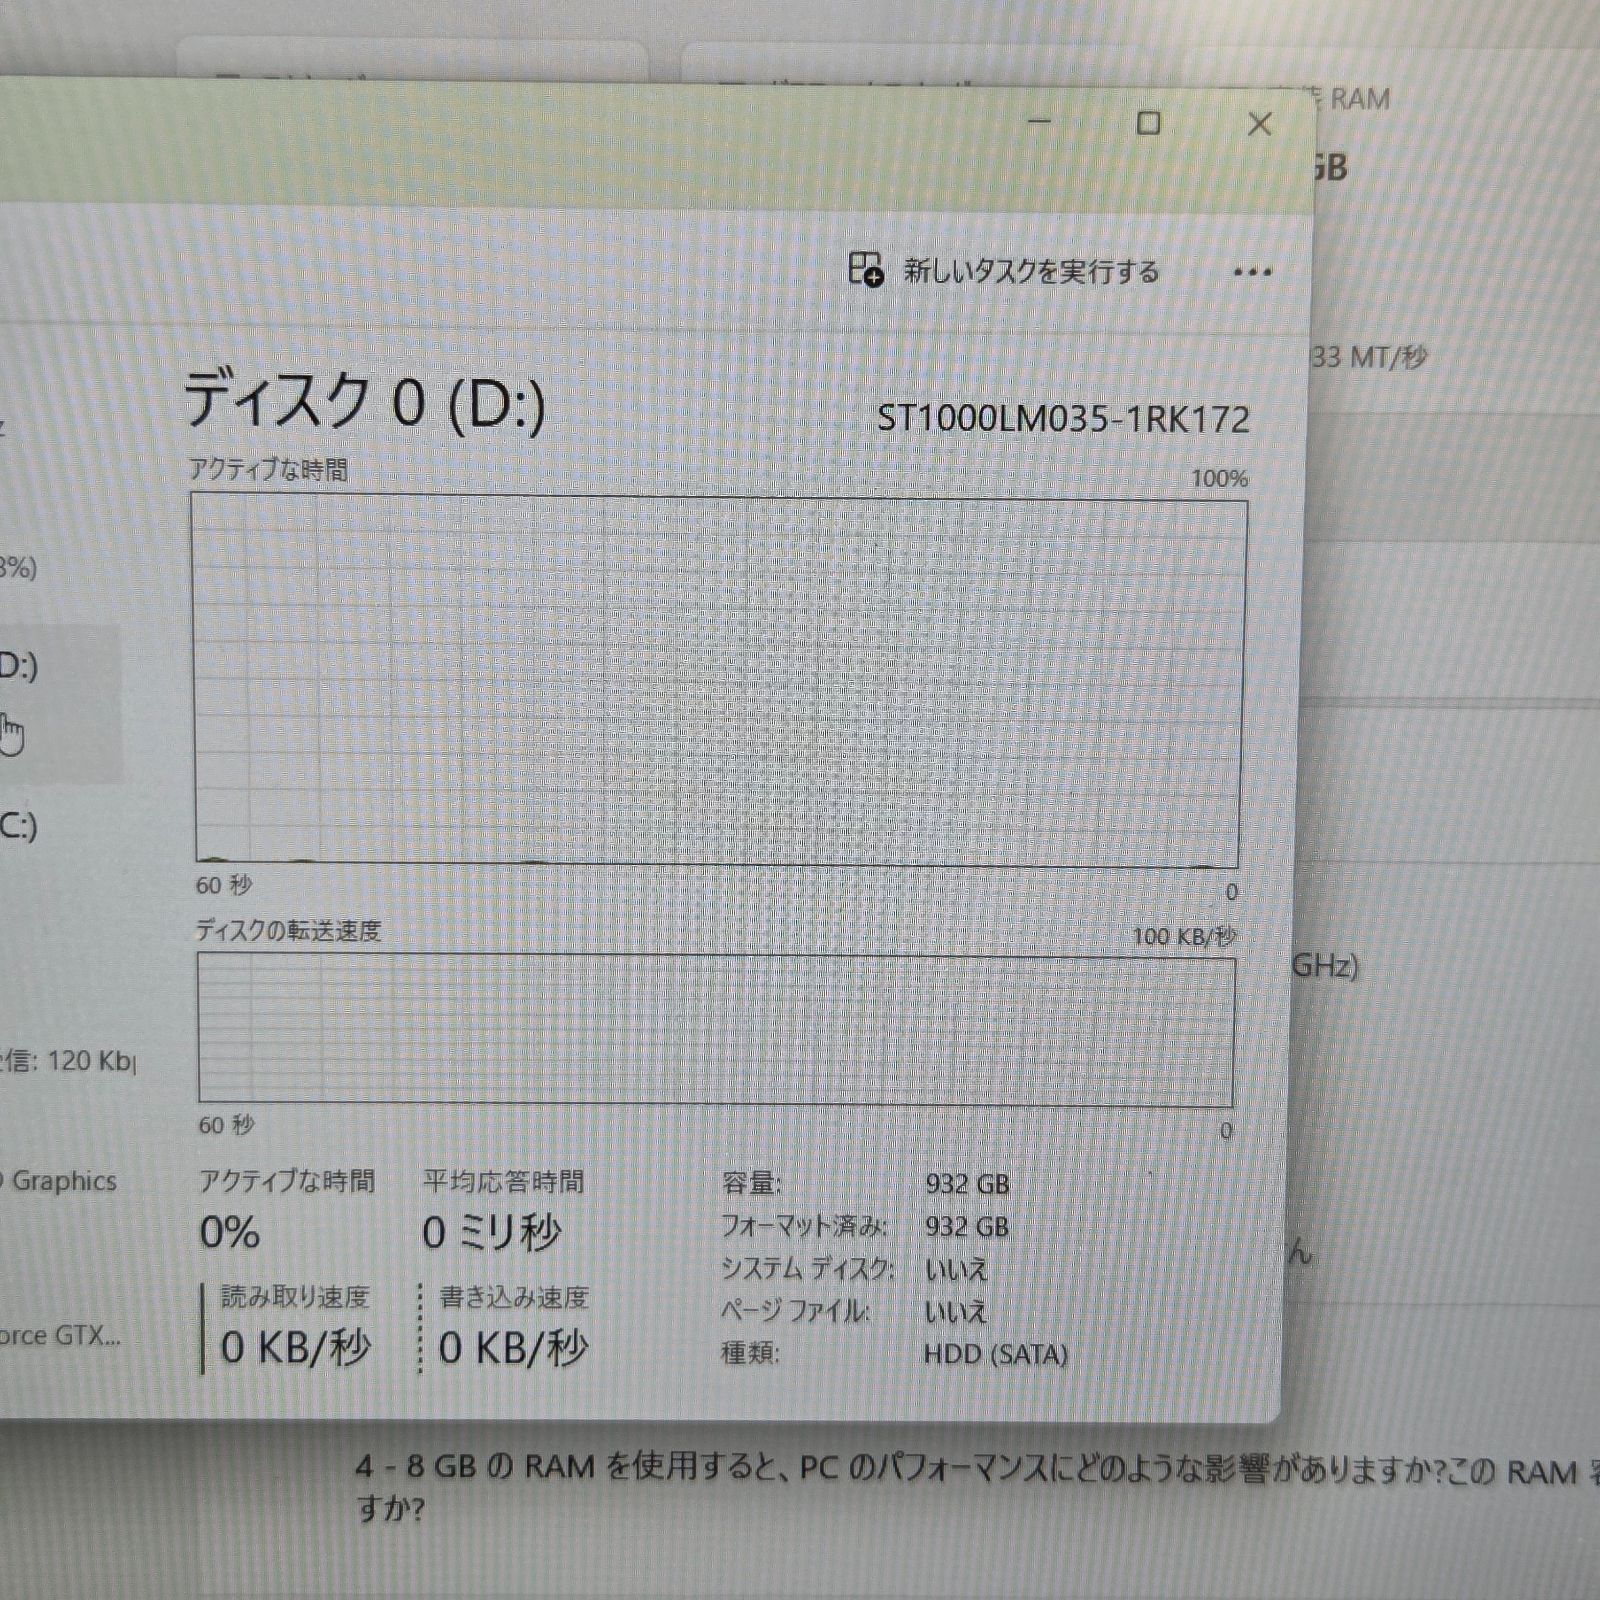
Task: Click 新しいタスクを実行する button text
Action: pyautogui.click(x=1031, y=272)
